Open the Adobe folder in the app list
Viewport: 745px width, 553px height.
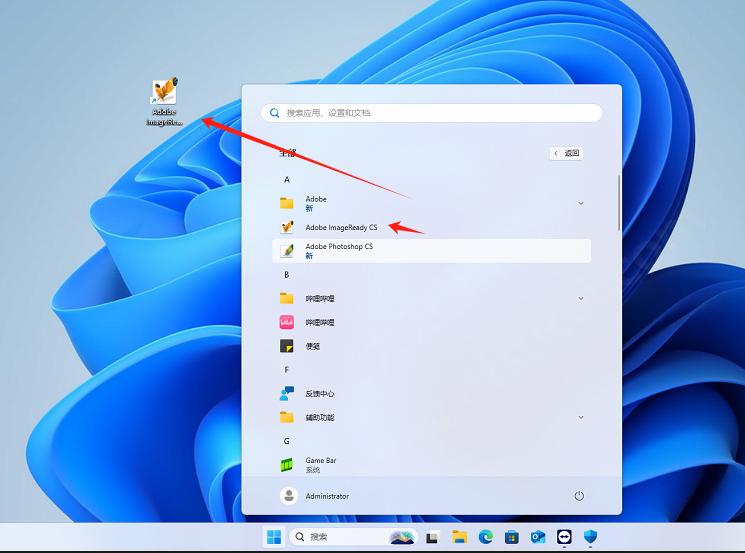431,203
